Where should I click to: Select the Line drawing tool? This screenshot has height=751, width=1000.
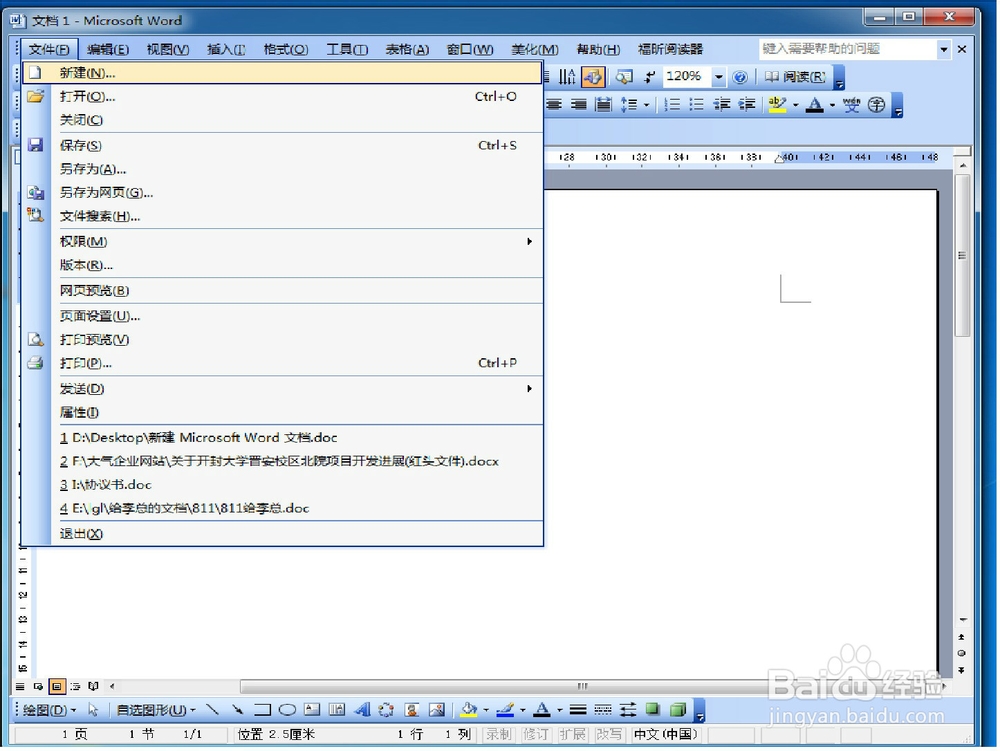point(212,710)
